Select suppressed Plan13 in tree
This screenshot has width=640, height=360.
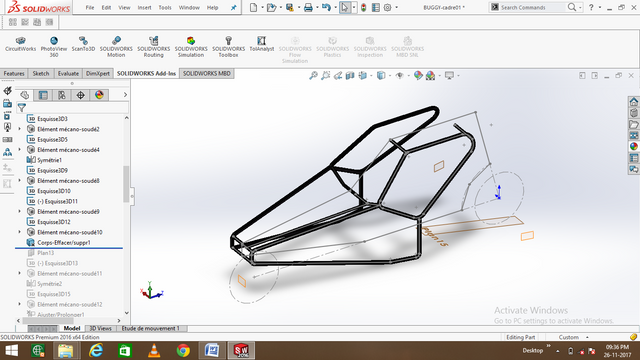point(41,253)
